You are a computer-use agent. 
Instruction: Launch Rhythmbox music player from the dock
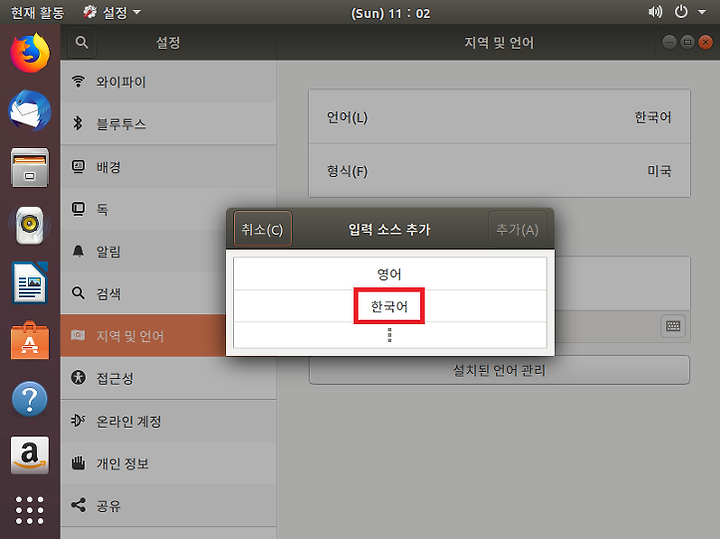30,225
